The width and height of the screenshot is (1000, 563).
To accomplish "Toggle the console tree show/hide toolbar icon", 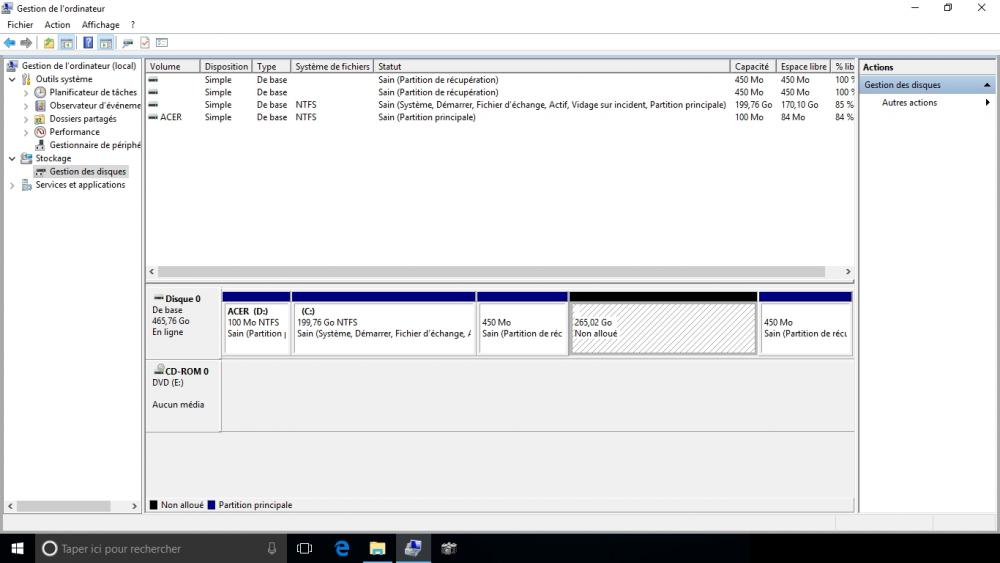I will tap(66, 43).
